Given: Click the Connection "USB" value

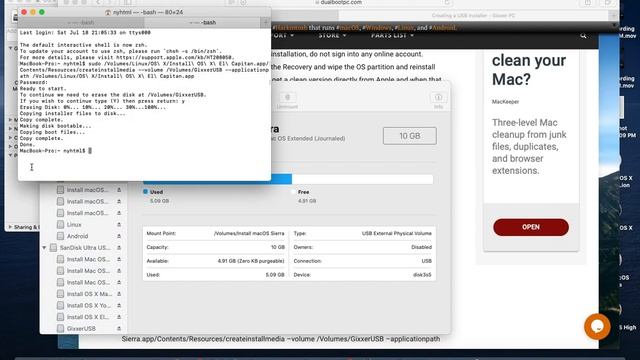Looking at the screenshot, I should 427,261.
